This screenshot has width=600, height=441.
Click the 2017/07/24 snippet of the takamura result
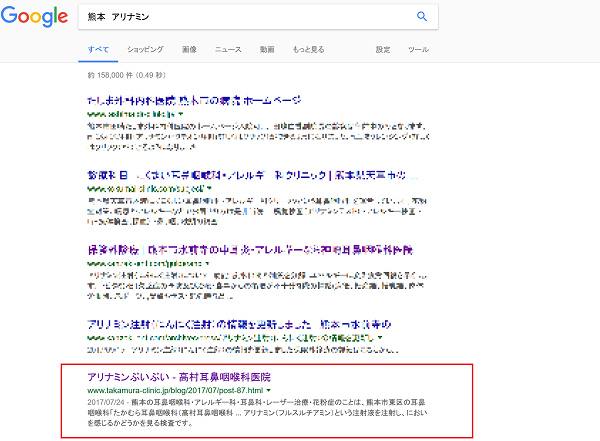[257, 412]
